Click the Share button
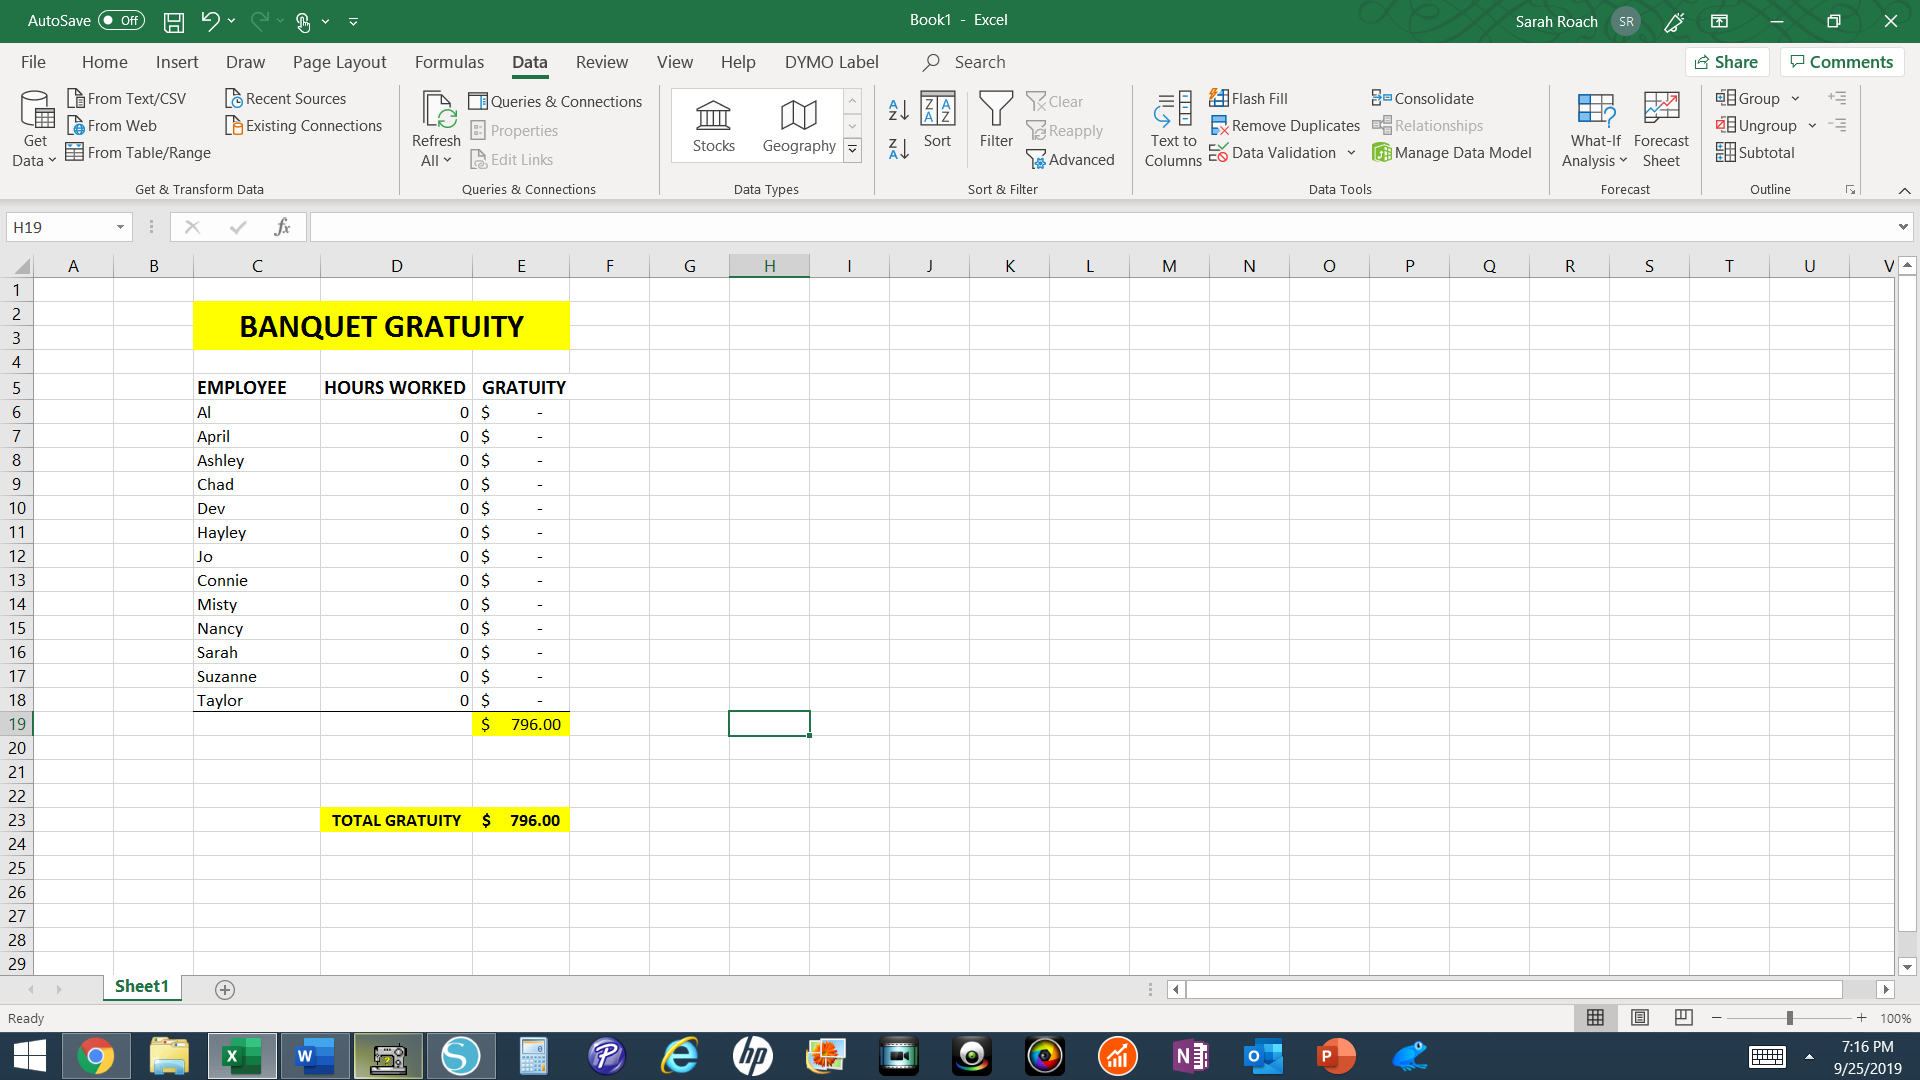The width and height of the screenshot is (1920, 1080). coord(1727,62)
